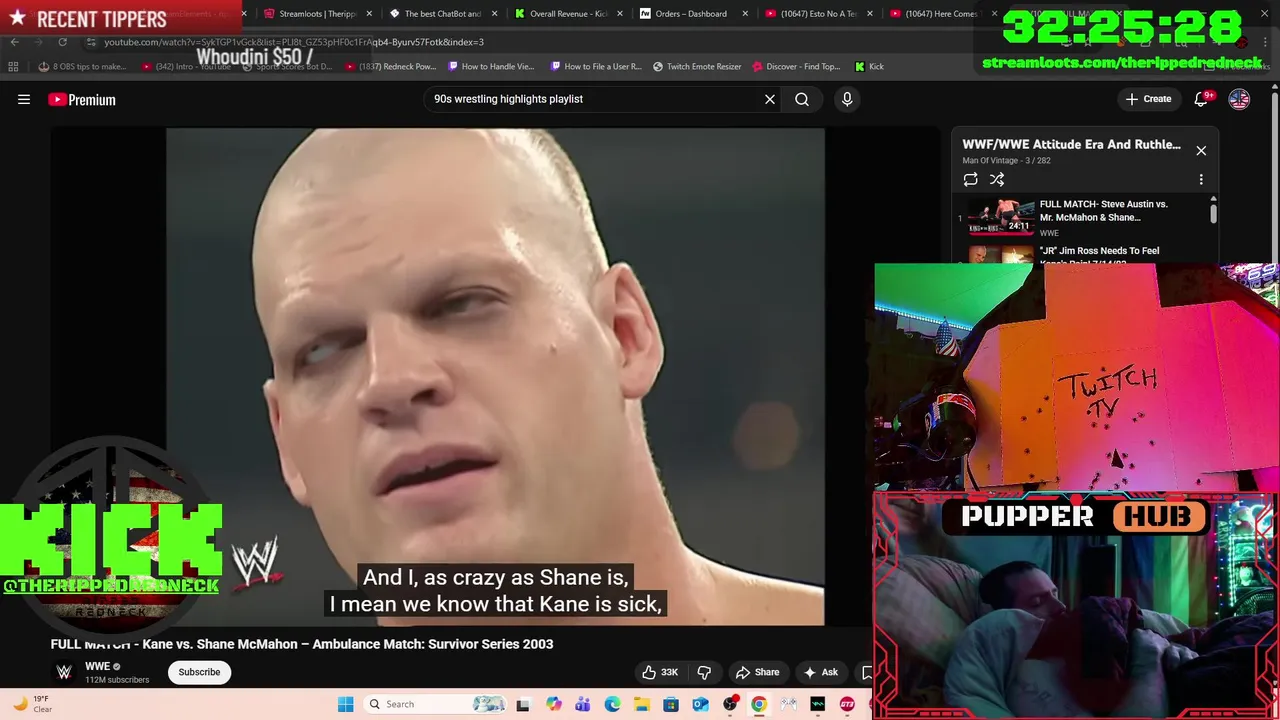Open the YouTube guide hamburger menu
The width and height of the screenshot is (1280, 720).
click(24, 99)
